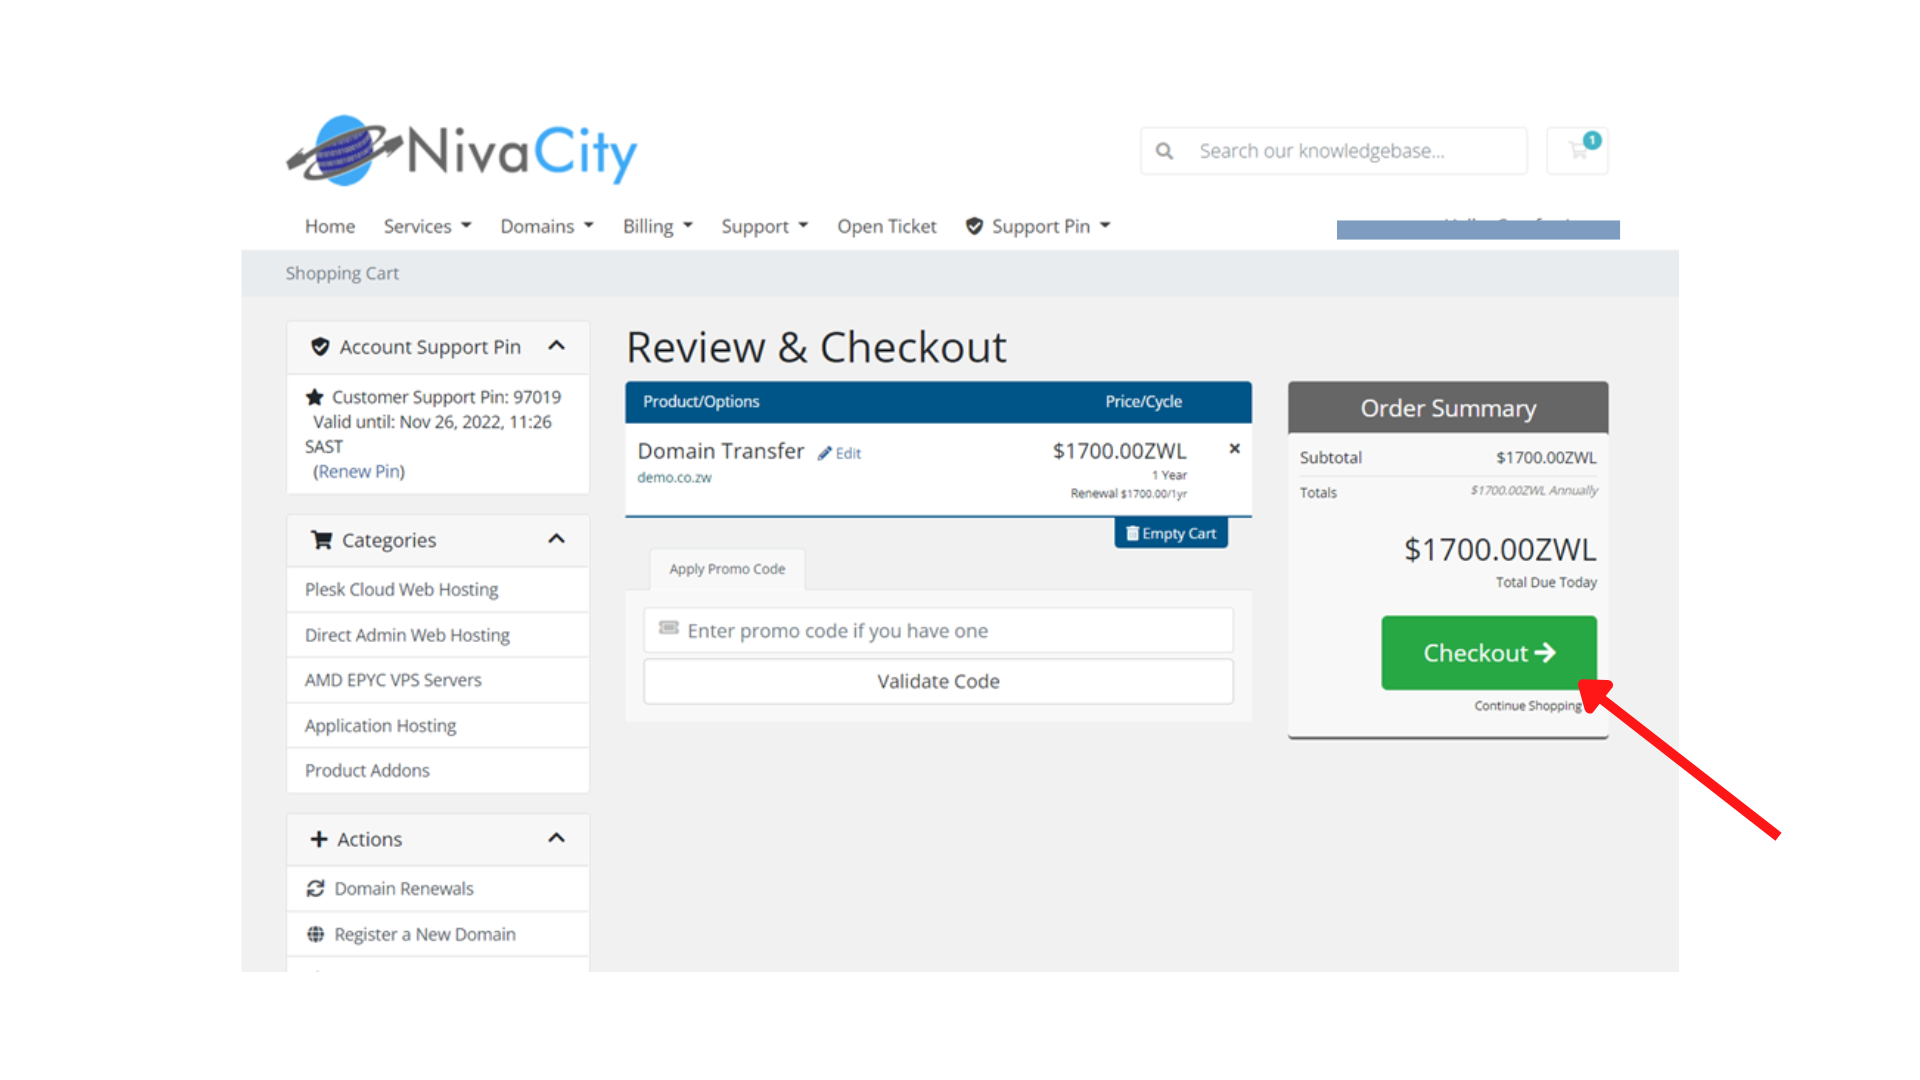The width and height of the screenshot is (1920, 1080).
Task: Collapse the Categories panel
Action: pyautogui.click(x=557, y=539)
